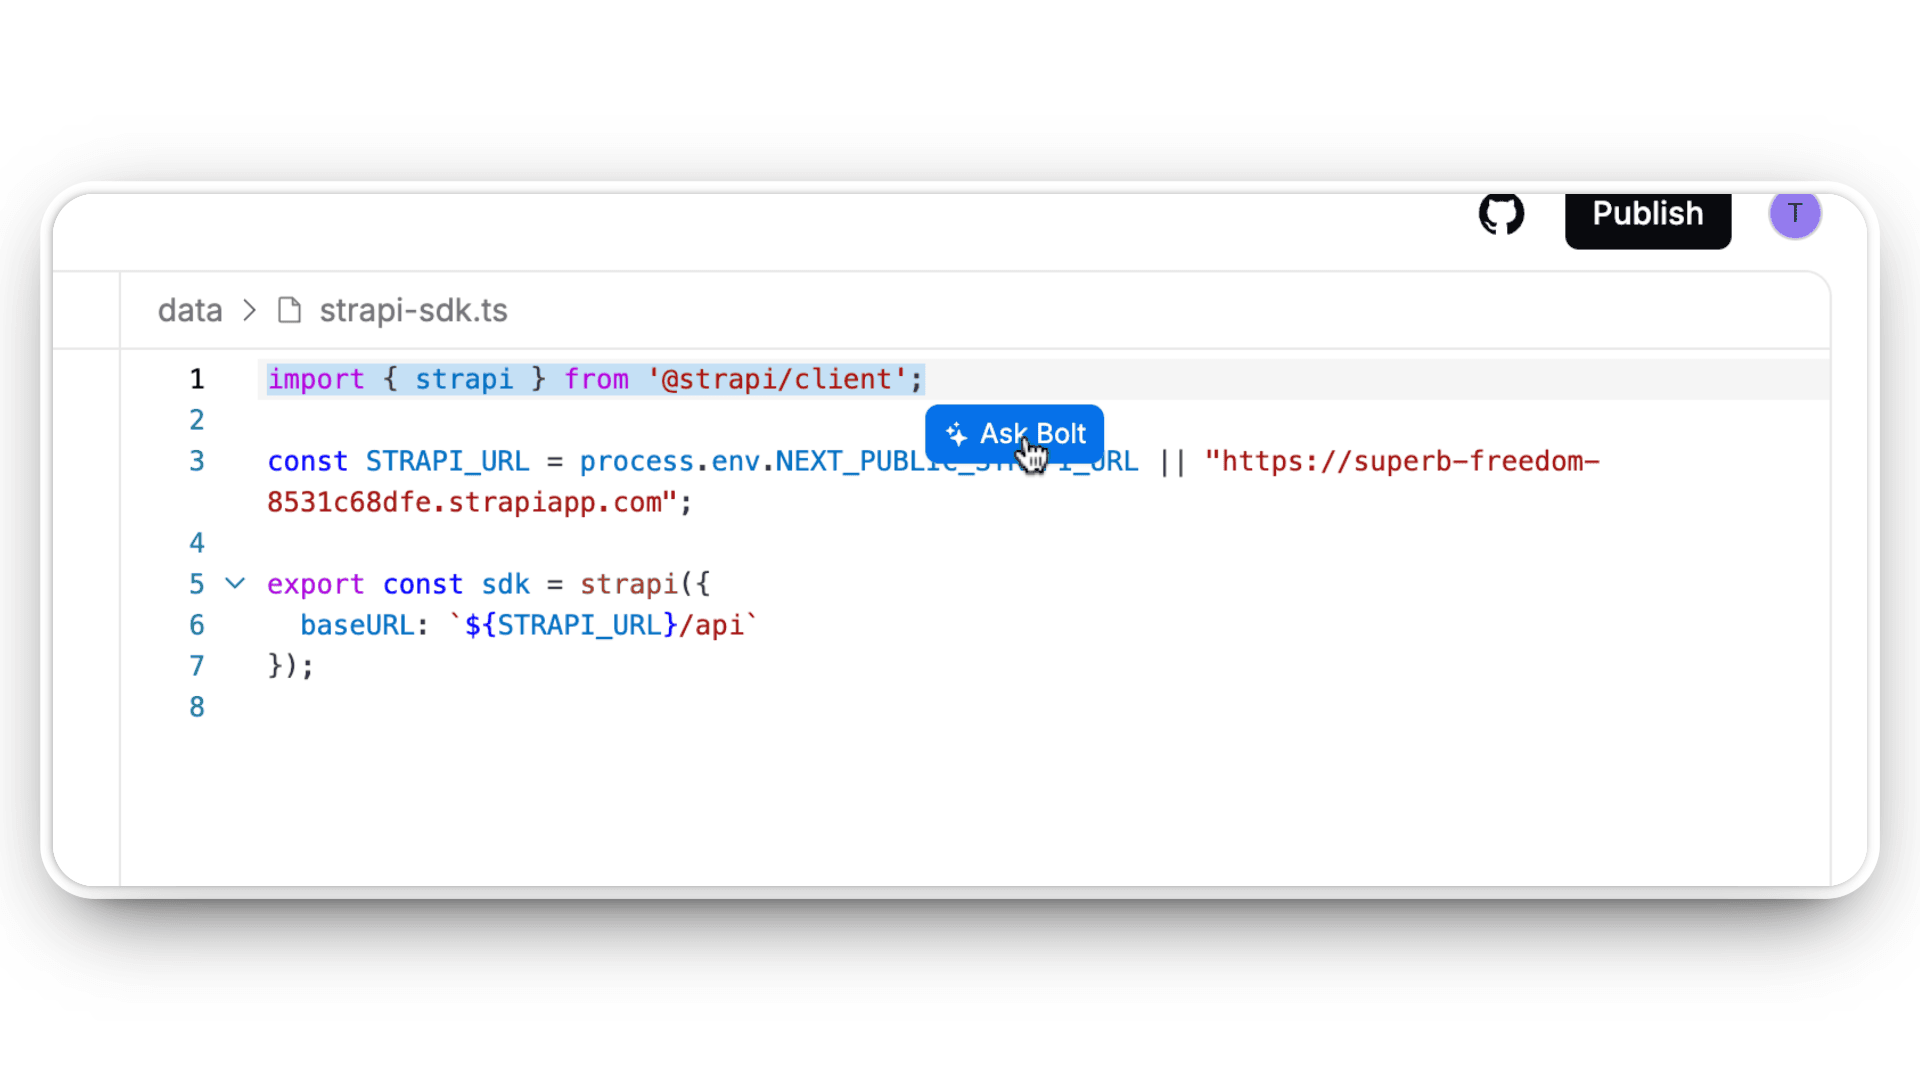
Task: Select the data breadcrumb folder
Action: click(190, 311)
